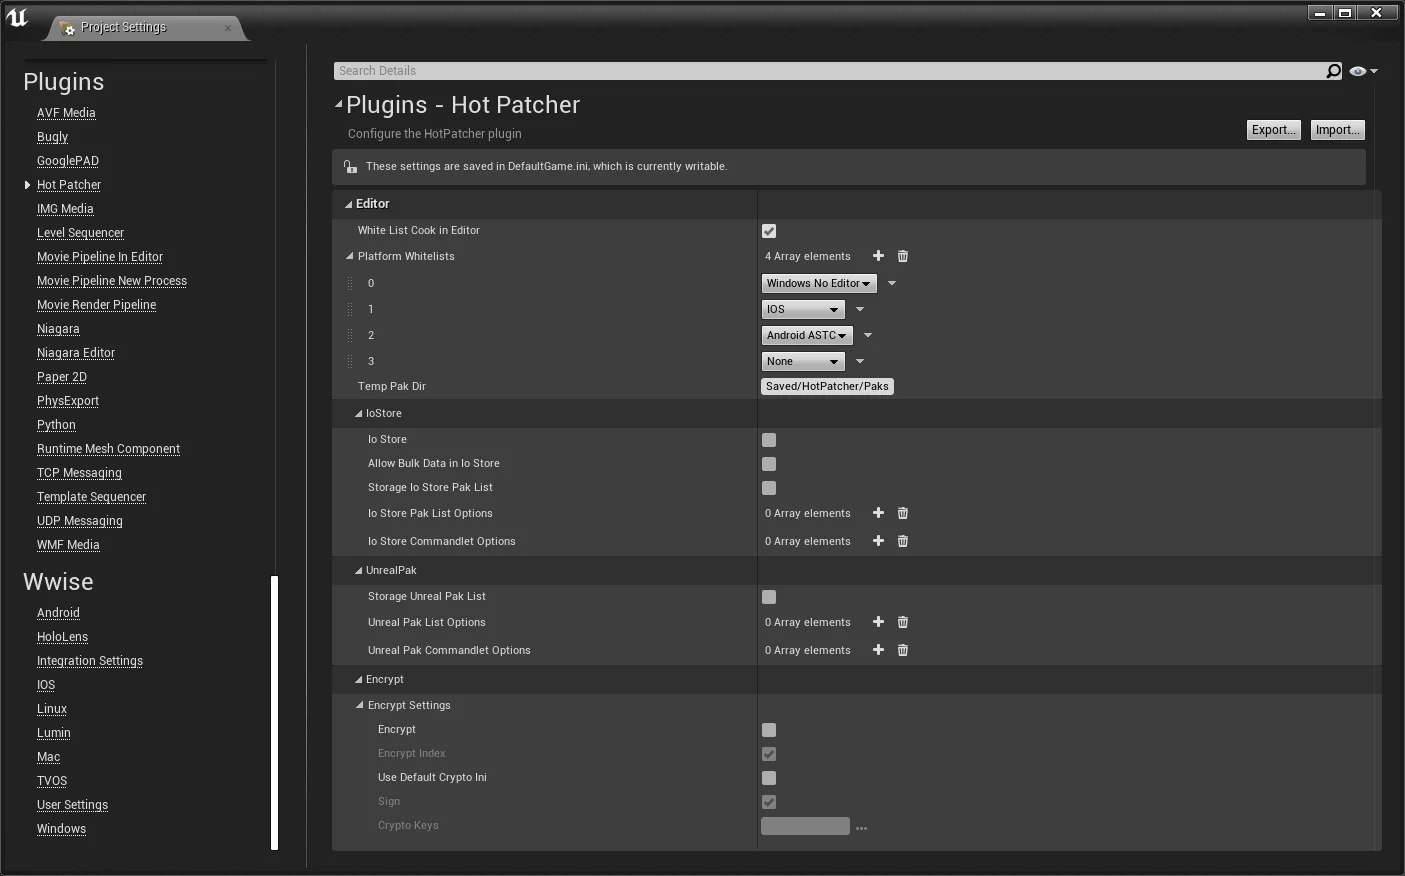This screenshot has height=876, width=1405.
Task: Enable Storage Unreal Pak List checkbox
Action: pos(769,597)
